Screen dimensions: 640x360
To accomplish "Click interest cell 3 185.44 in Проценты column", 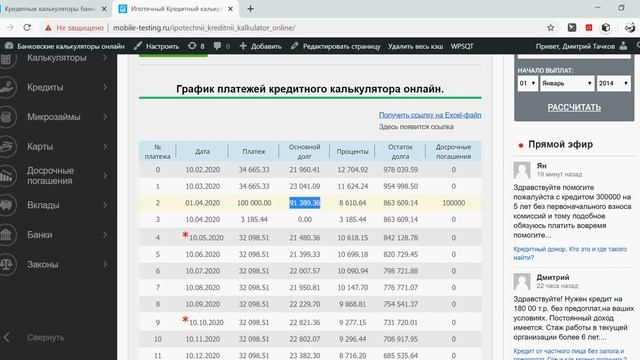I will [353, 220].
